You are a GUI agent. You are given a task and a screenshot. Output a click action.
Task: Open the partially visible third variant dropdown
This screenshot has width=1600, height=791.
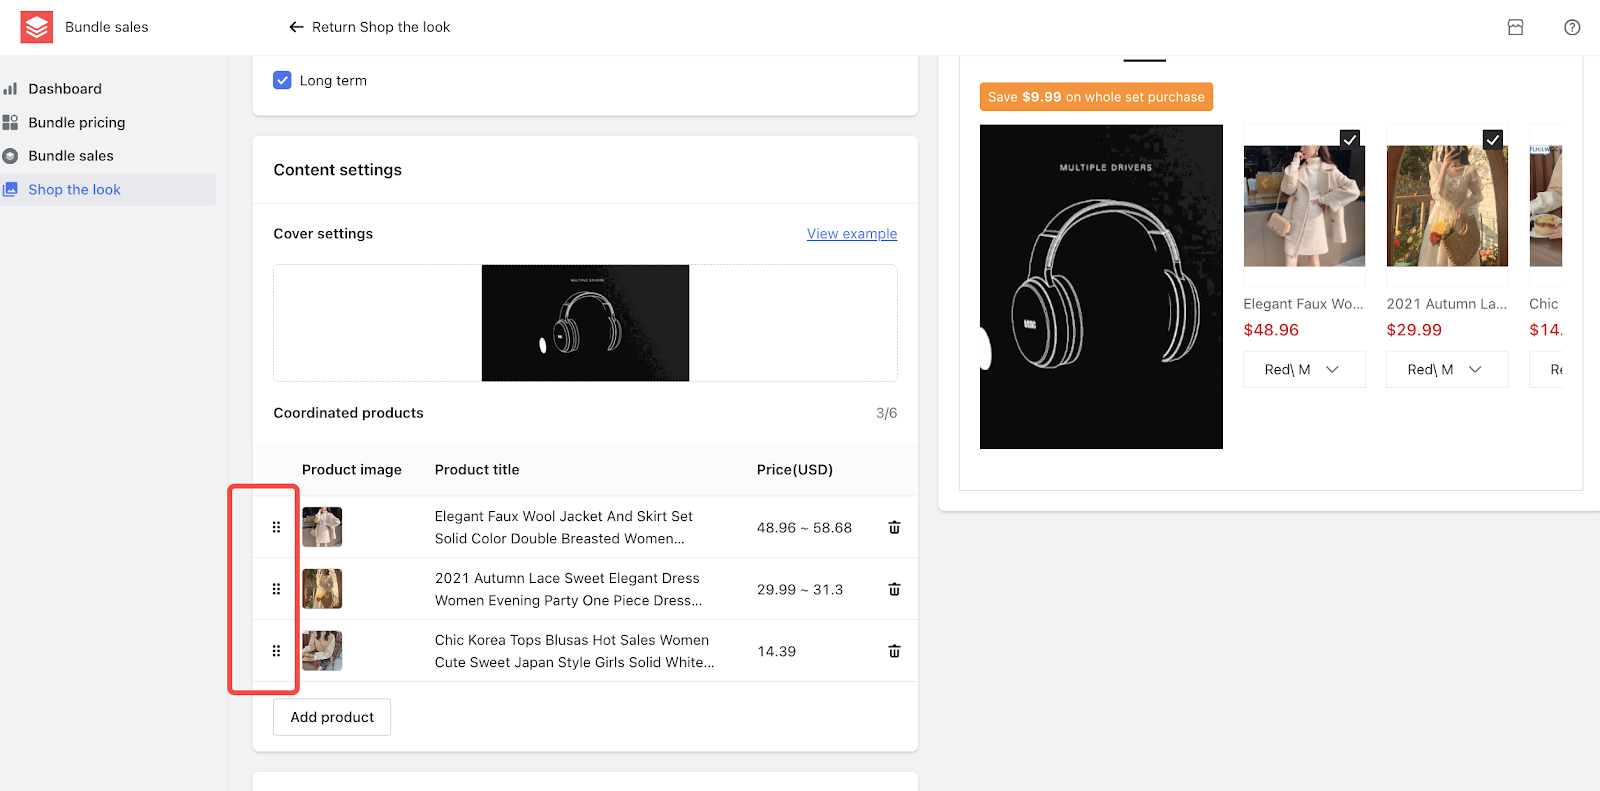tap(1547, 369)
